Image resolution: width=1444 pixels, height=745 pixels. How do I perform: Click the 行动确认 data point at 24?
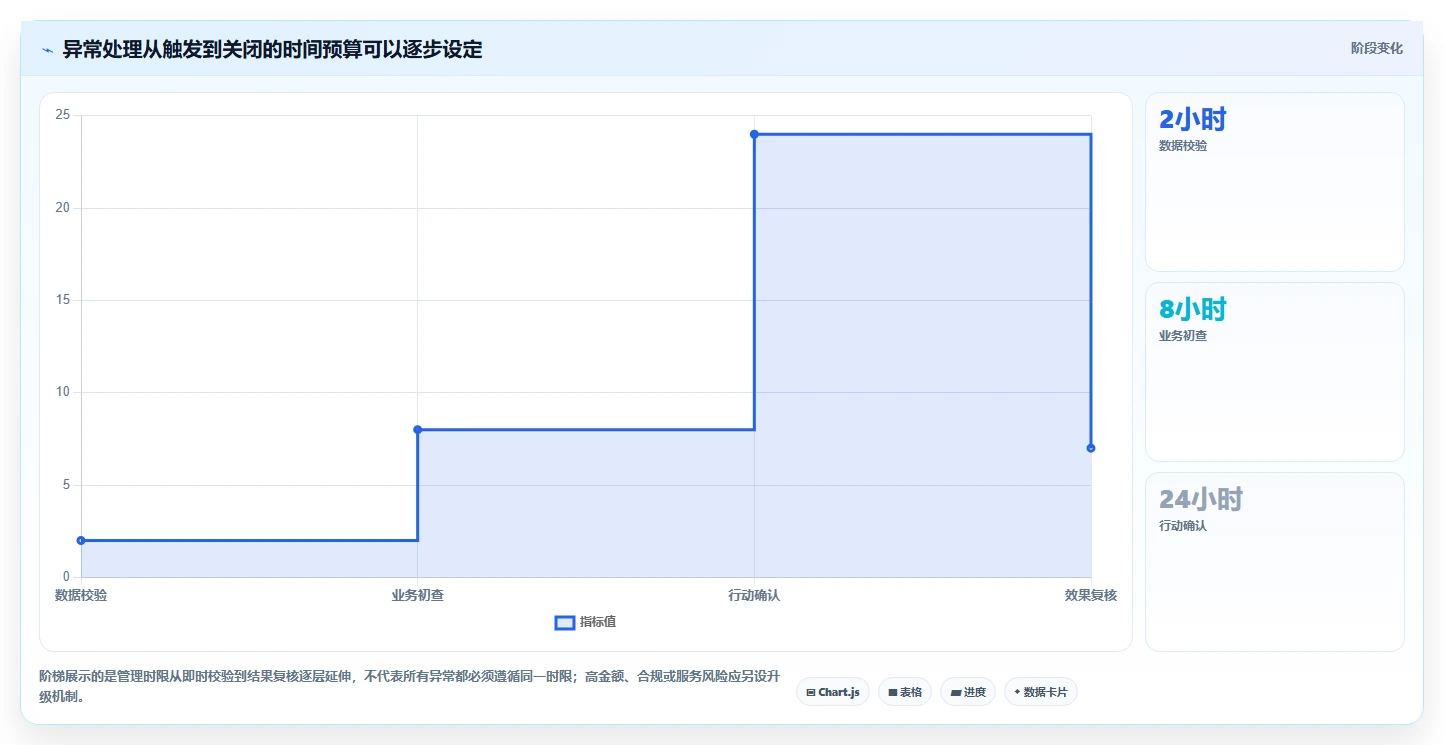click(754, 134)
